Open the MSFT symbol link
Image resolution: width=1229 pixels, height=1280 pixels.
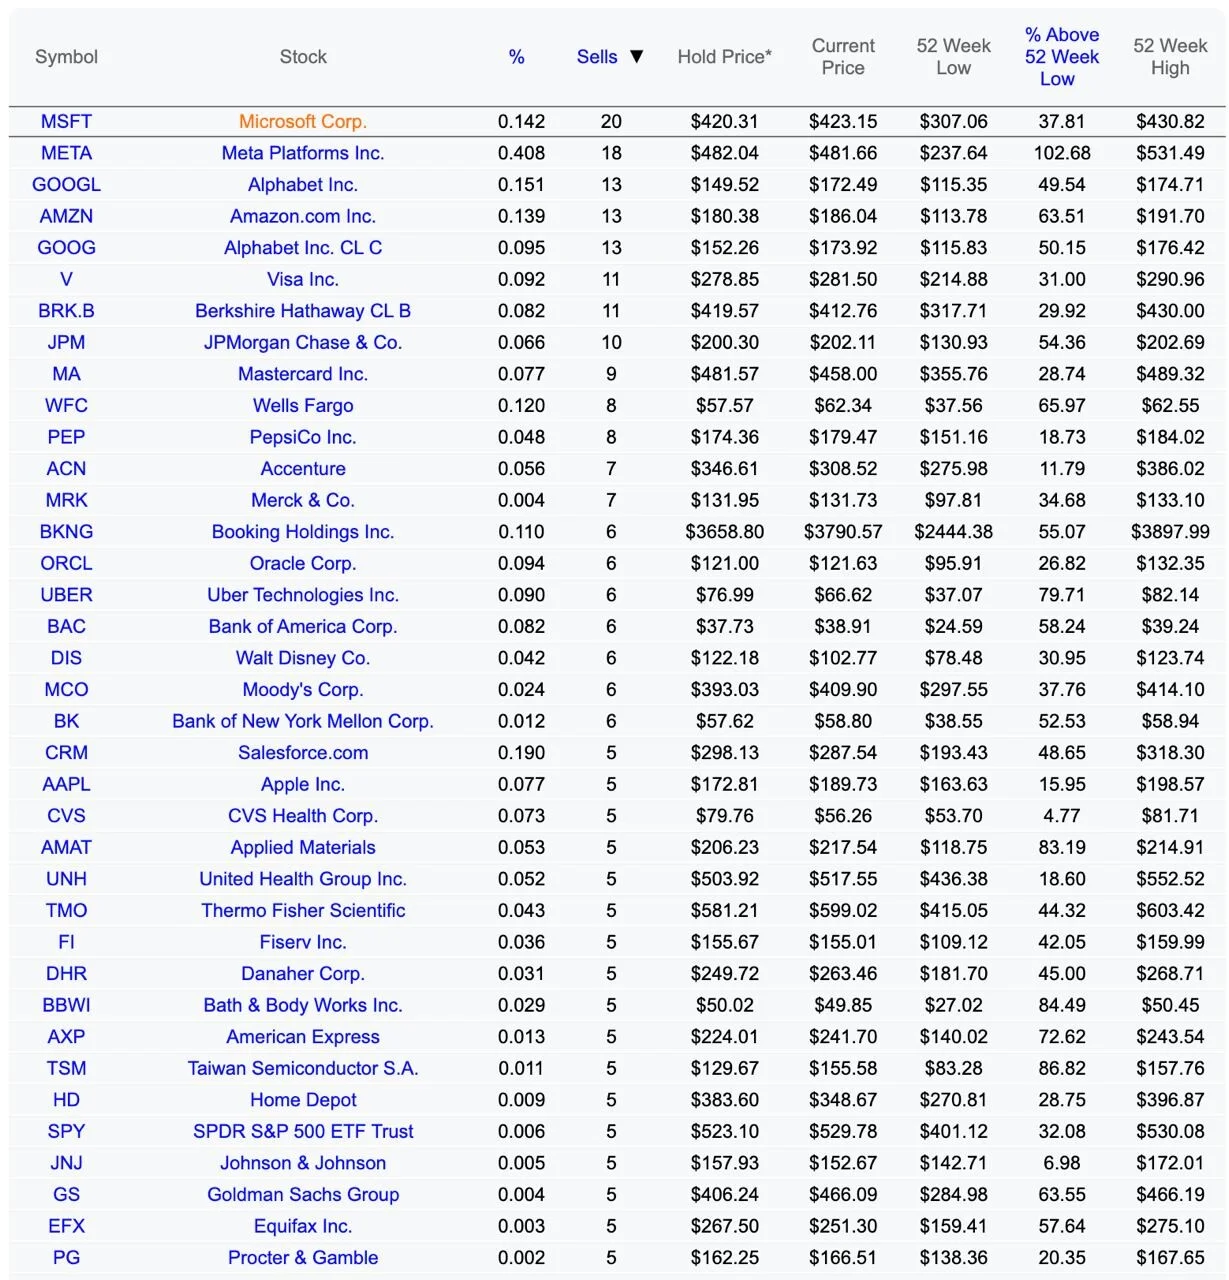click(x=66, y=121)
